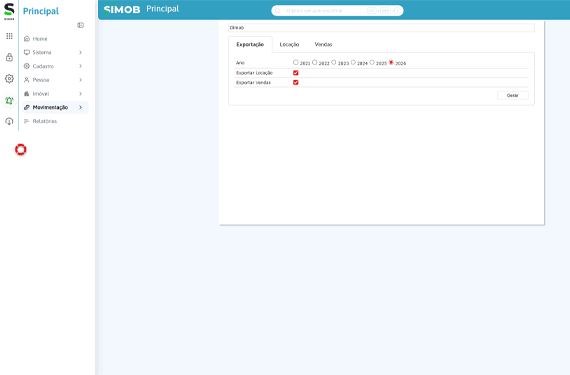Open Sistema menu item

click(x=55, y=52)
